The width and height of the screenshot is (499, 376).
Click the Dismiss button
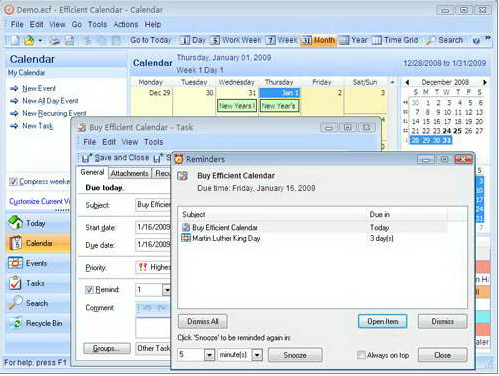(443, 322)
